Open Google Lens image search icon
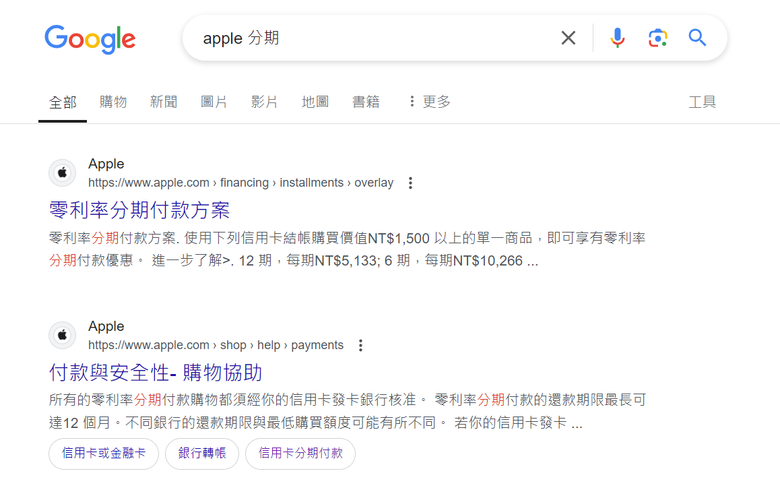 (x=658, y=38)
